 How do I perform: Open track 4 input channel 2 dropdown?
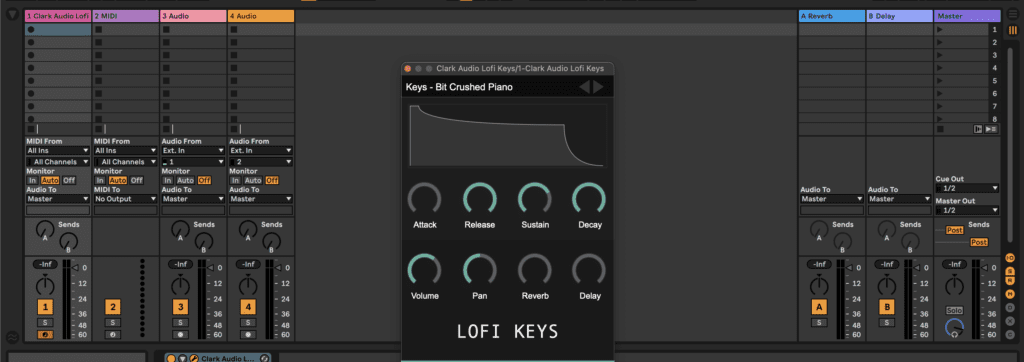262,161
